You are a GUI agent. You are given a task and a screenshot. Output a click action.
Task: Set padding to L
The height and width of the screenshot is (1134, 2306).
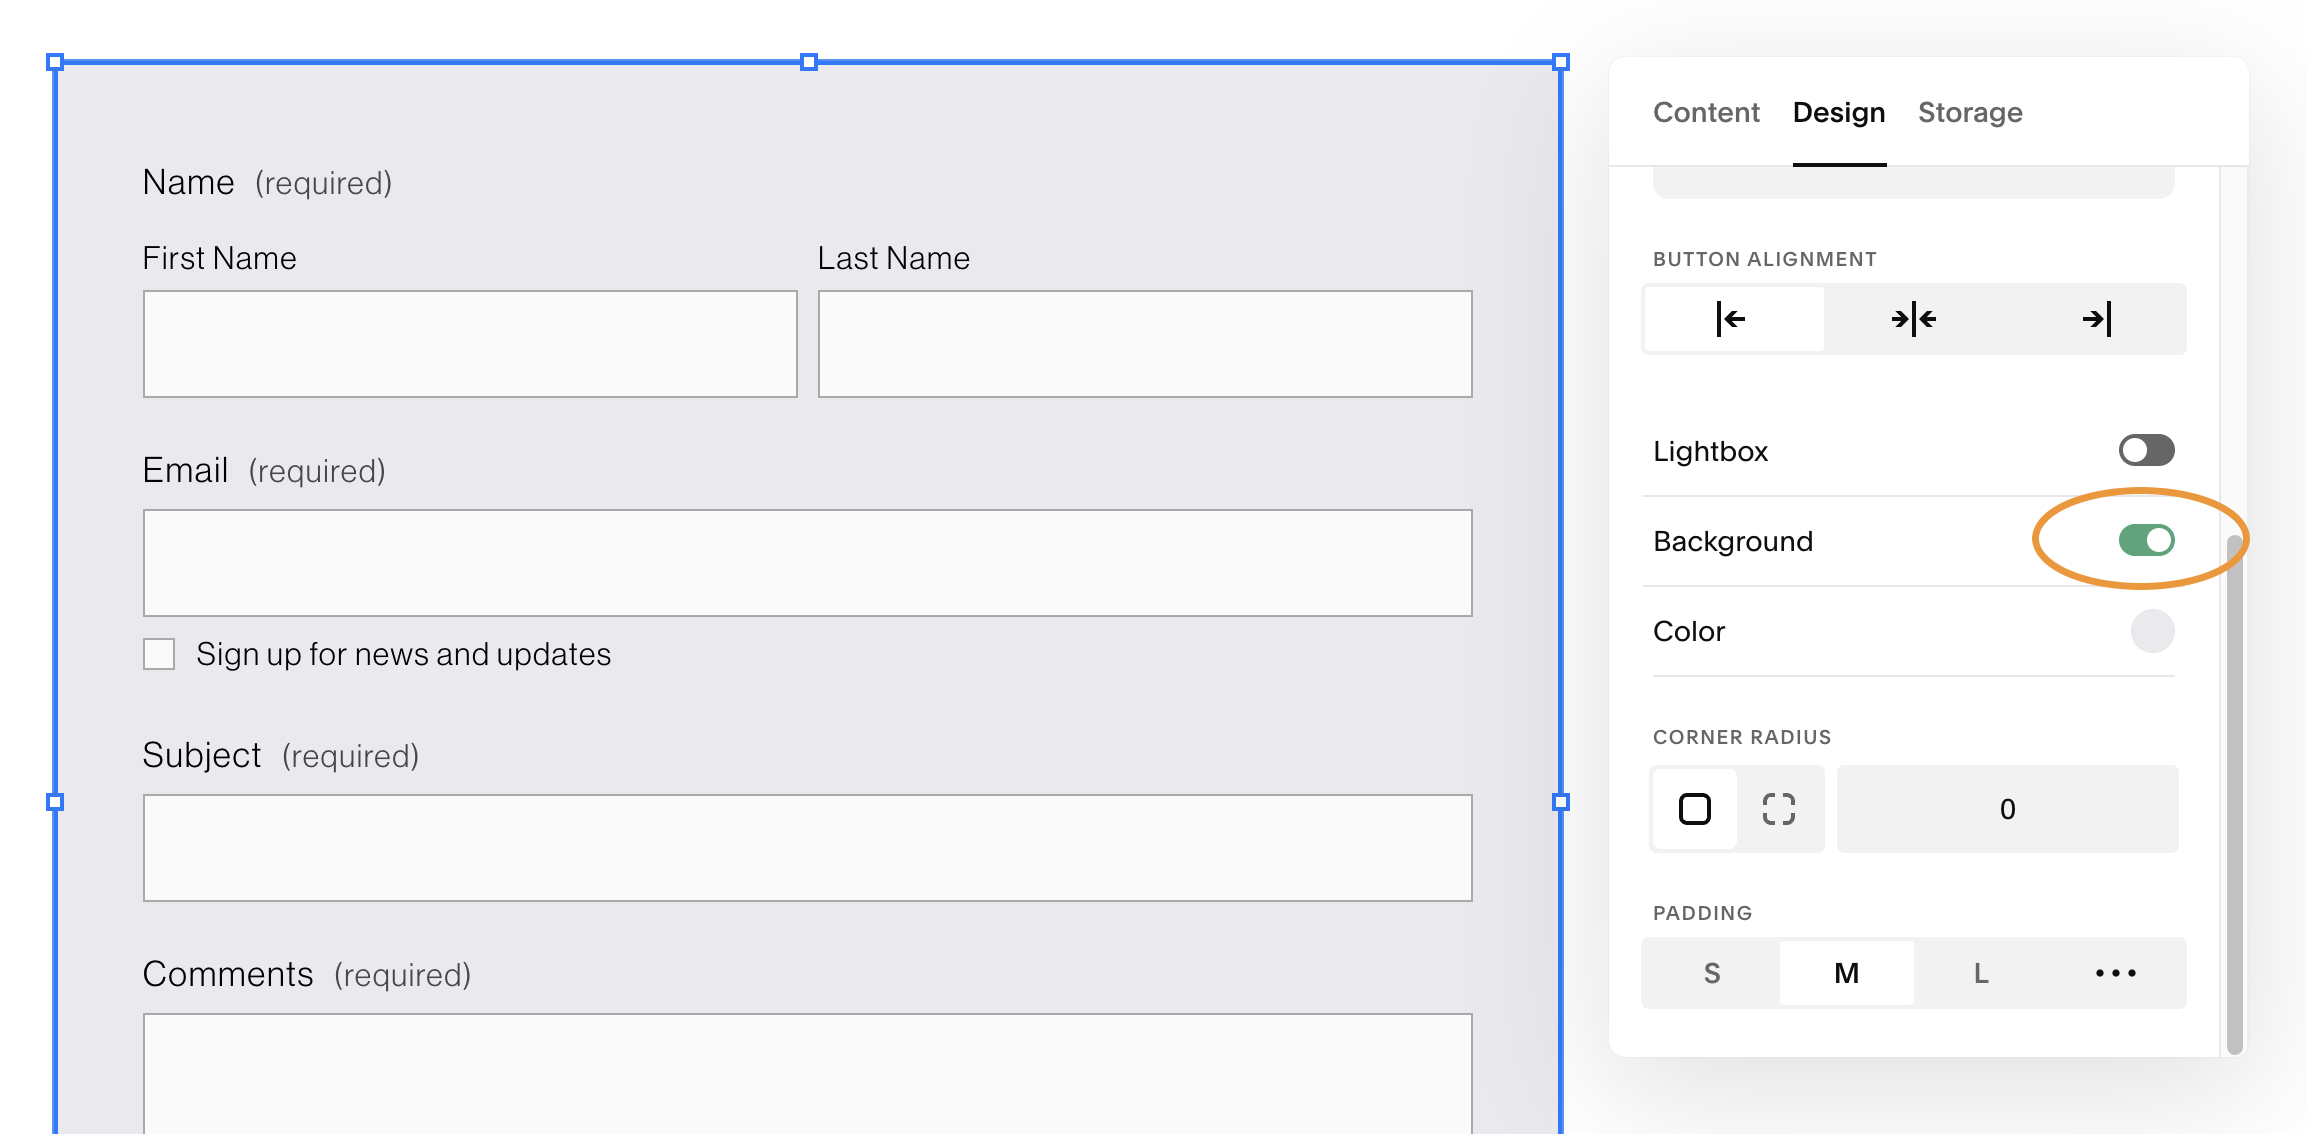point(1980,973)
